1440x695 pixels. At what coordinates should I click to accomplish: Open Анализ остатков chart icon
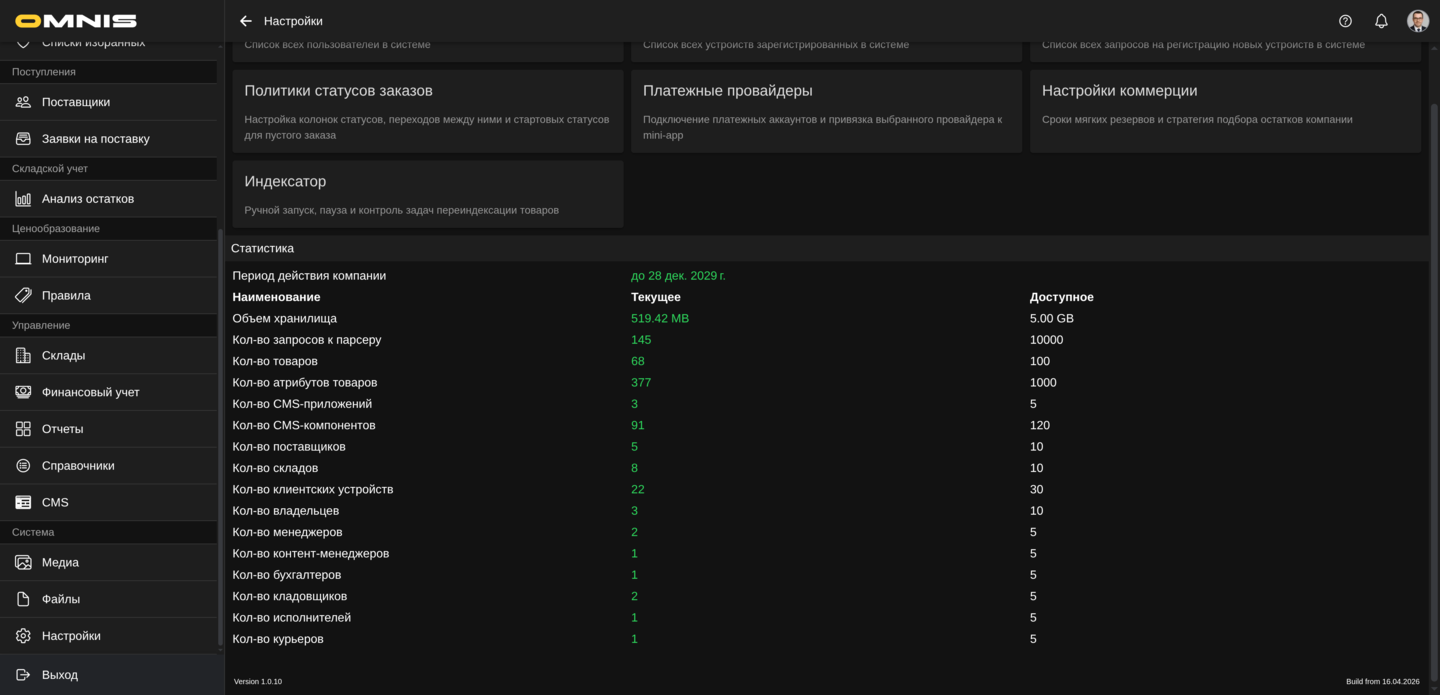[x=23, y=199]
